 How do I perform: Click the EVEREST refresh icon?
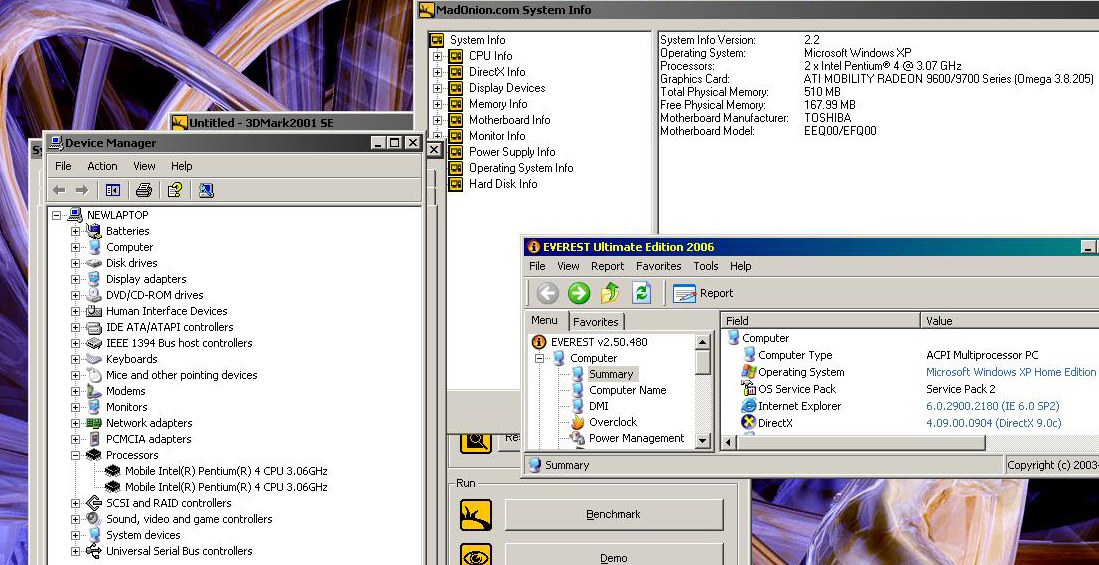click(641, 293)
